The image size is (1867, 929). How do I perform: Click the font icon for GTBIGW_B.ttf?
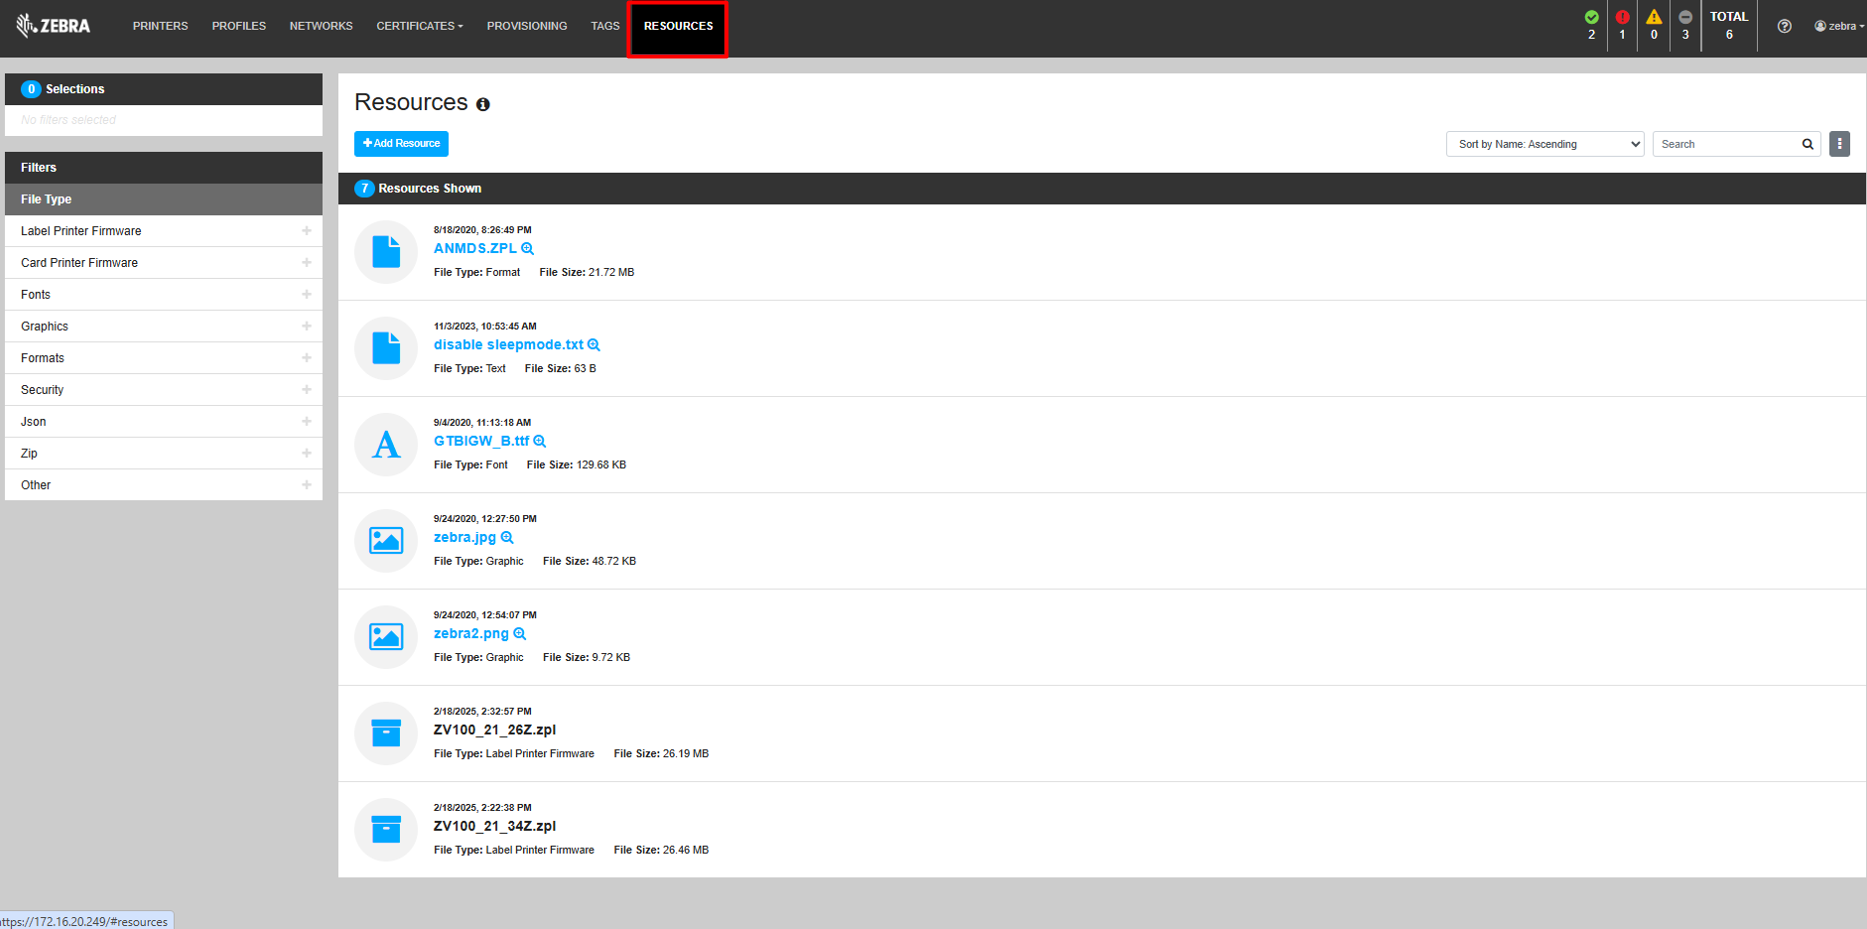coord(386,444)
